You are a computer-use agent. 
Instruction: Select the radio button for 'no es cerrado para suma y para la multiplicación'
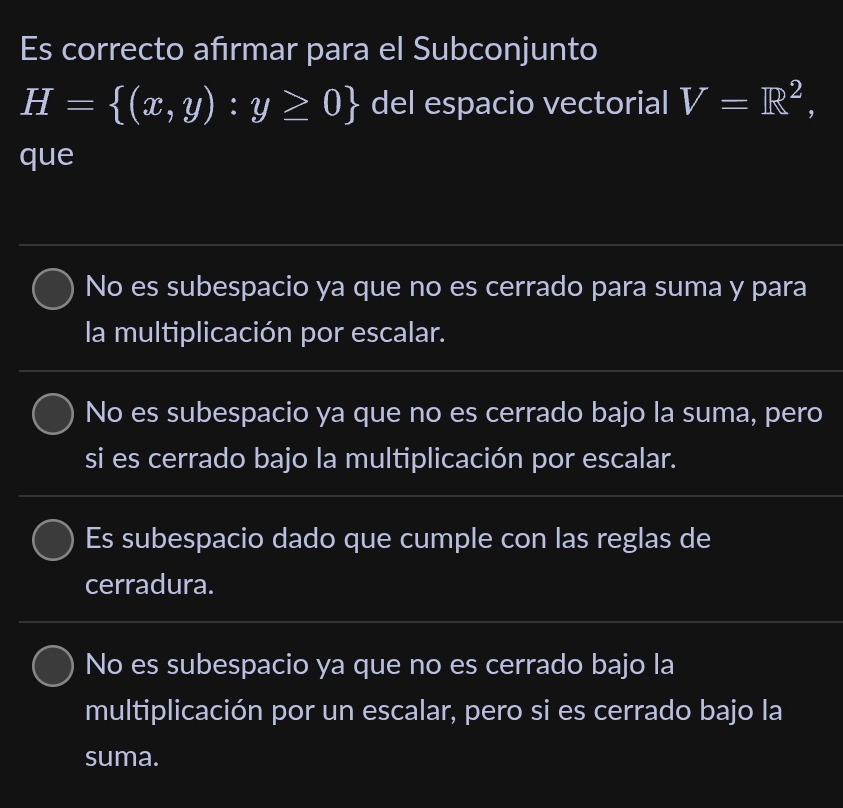(x=53, y=288)
